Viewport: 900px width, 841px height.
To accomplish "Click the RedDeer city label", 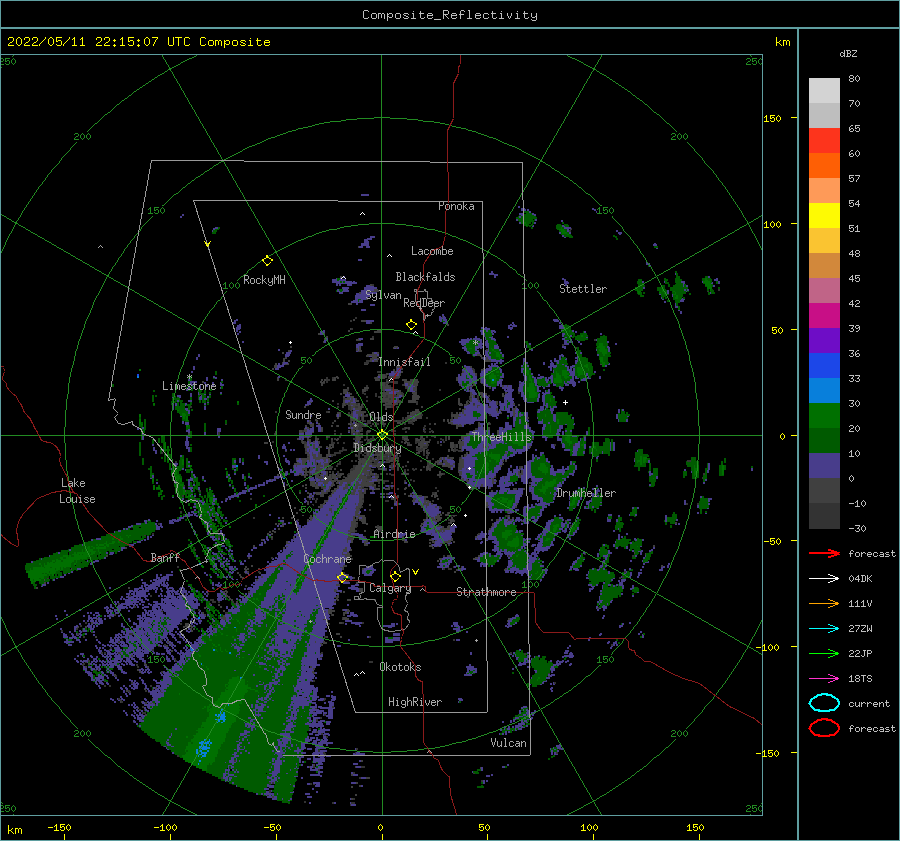I will (x=424, y=303).
